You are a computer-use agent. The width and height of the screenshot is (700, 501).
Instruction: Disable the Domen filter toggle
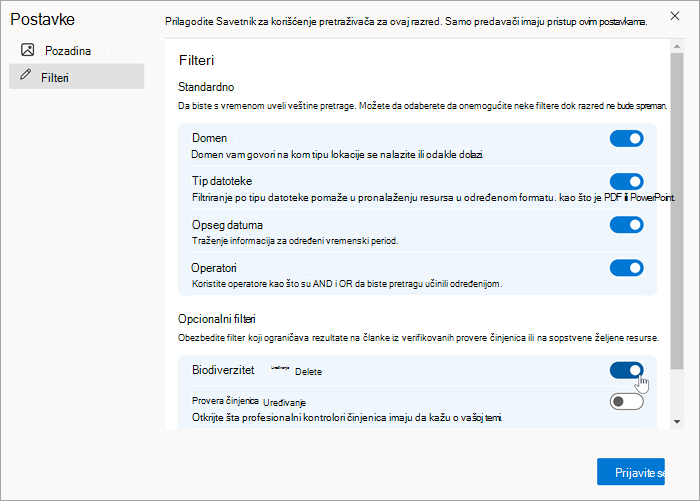pyautogui.click(x=626, y=139)
